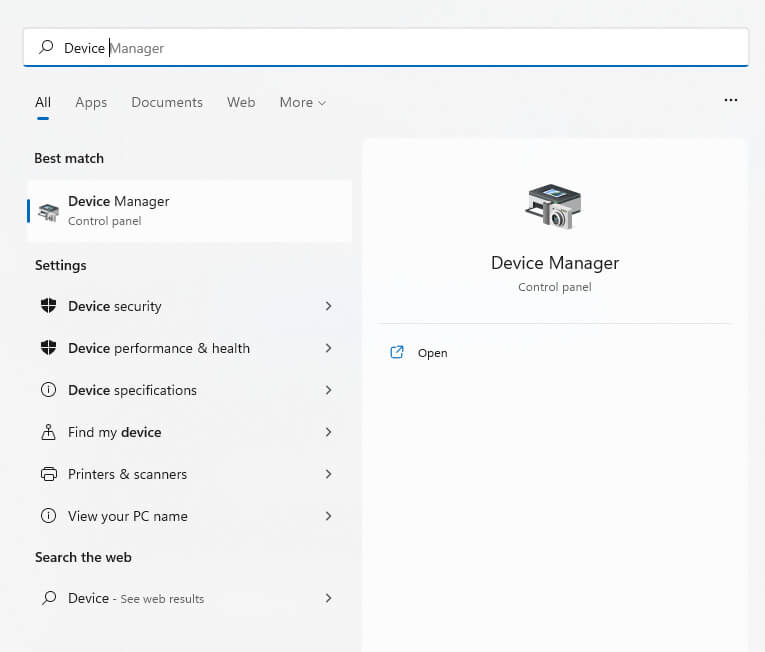Open the three-dot options menu

[731, 100]
